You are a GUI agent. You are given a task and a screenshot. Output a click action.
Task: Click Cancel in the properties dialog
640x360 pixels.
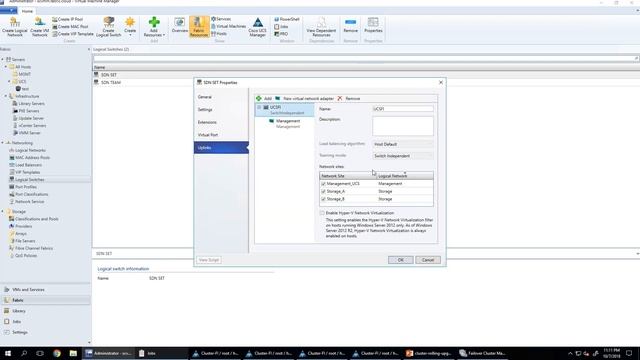[428, 260]
